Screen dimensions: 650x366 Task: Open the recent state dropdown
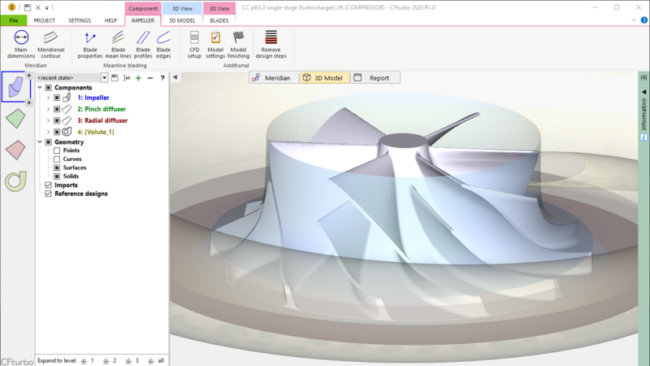click(x=104, y=78)
